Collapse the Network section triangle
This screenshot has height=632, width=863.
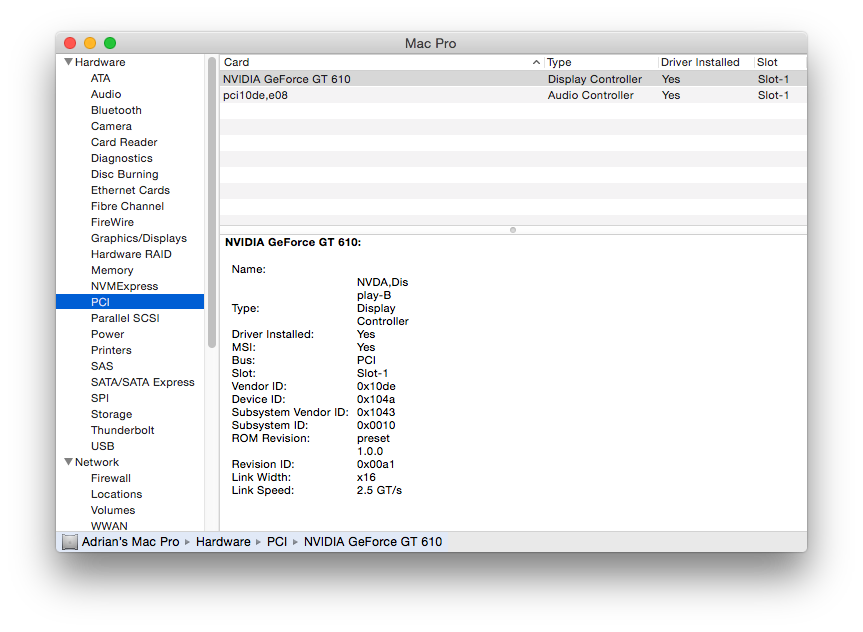(x=68, y=462)
